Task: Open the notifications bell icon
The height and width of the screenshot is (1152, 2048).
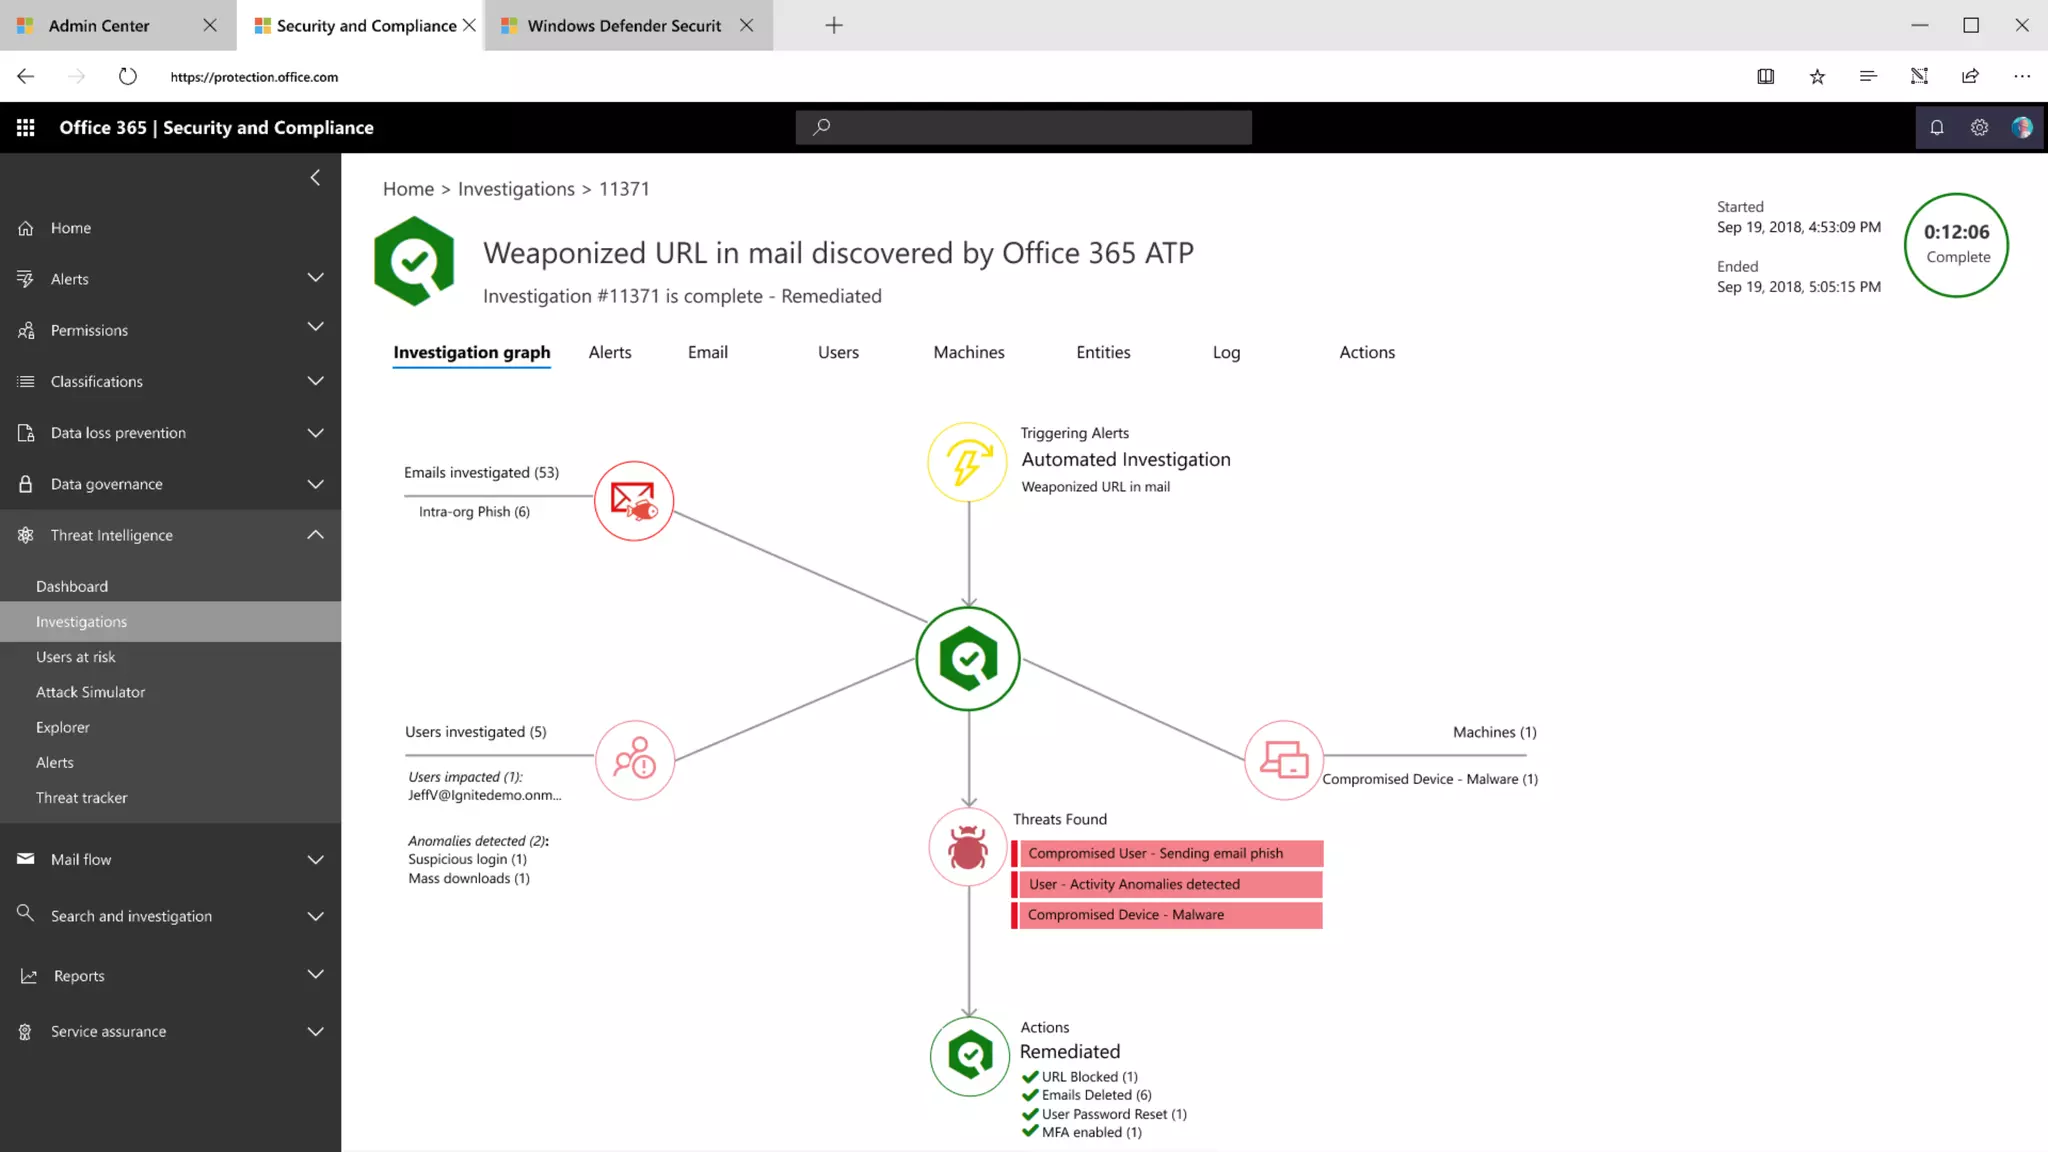Action: pyautogui.click(x=1937, y=127)
